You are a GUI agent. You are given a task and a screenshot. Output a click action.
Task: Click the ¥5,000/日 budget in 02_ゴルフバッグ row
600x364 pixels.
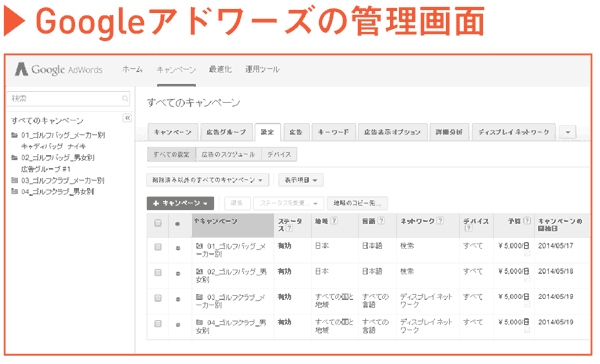pos(514,271)
